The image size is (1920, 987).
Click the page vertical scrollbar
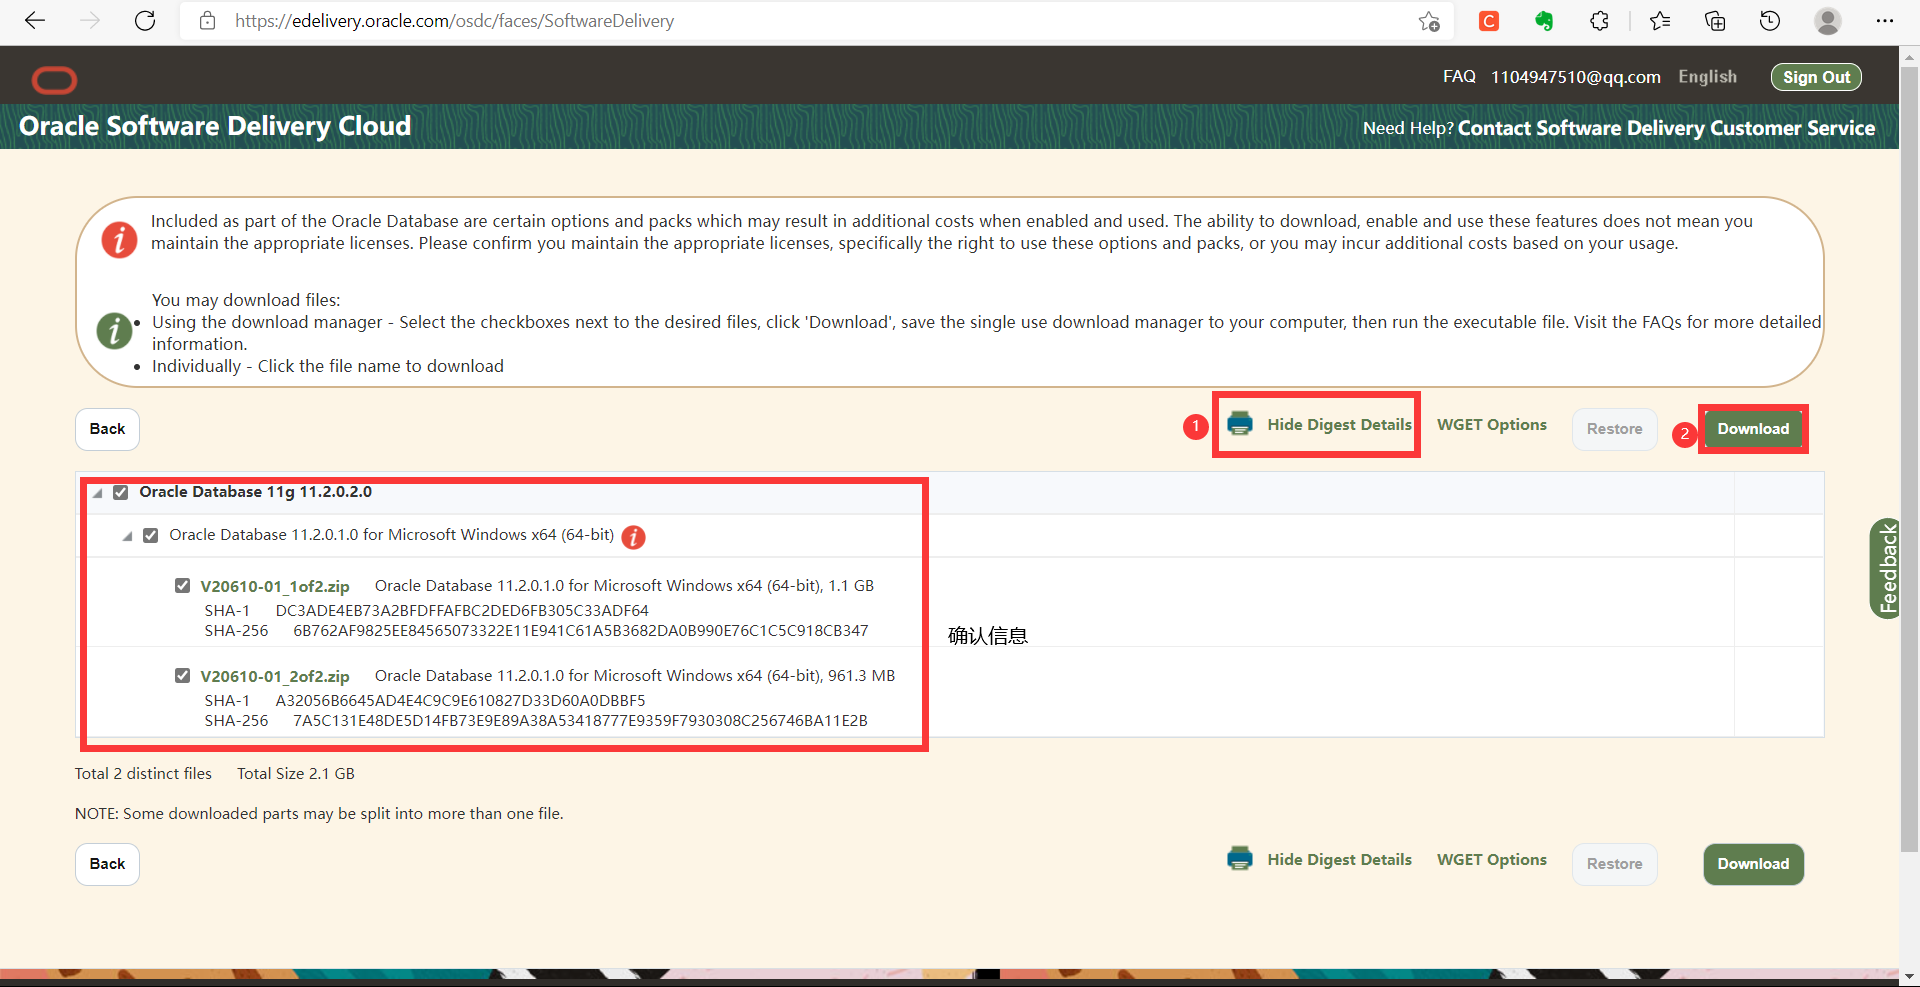click(1909, 460)
